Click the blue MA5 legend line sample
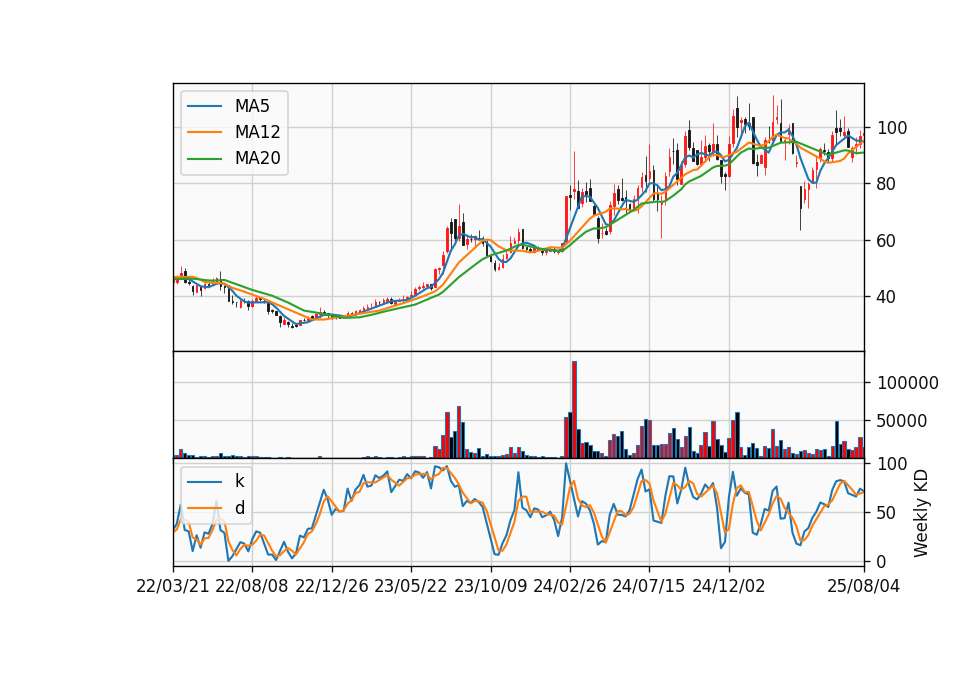The image size is (960, 690). click(x=204, y=106)
